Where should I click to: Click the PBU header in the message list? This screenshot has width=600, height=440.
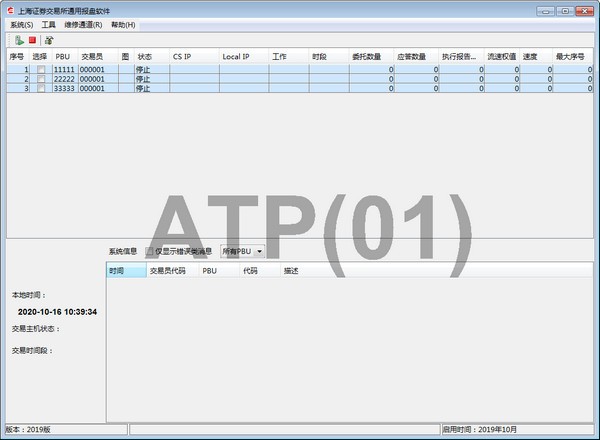coord(220,271)
